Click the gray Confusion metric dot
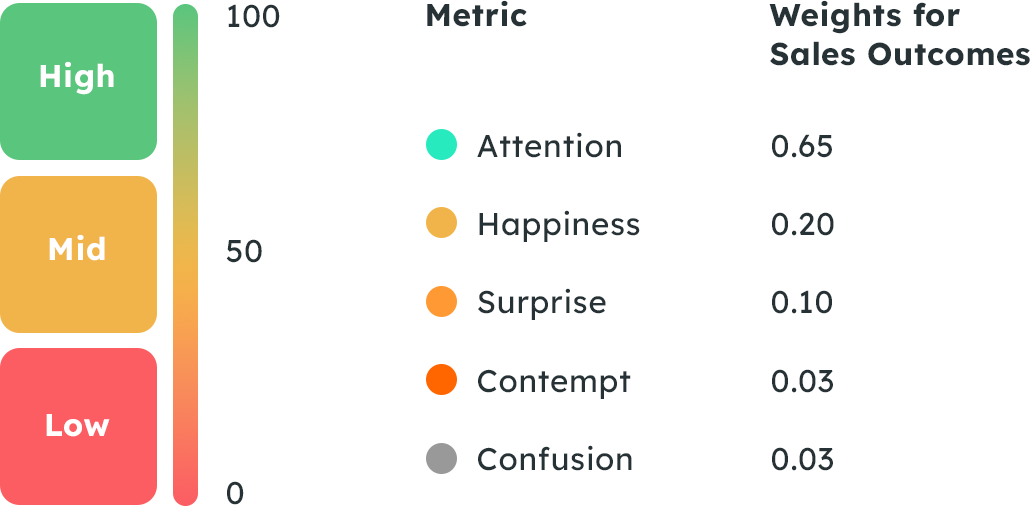The image size is (1030, 506). [x=441, y=459]
